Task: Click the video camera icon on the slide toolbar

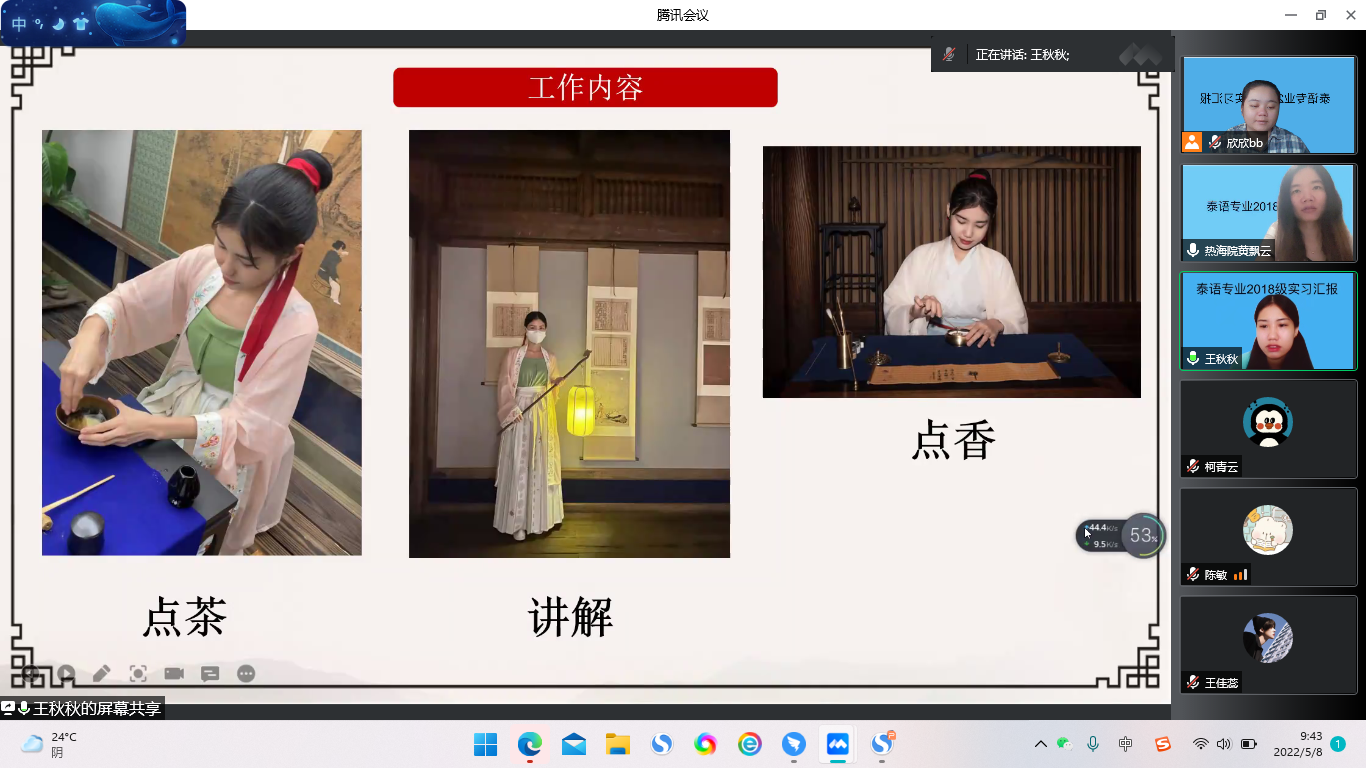Action: [174, 674]
